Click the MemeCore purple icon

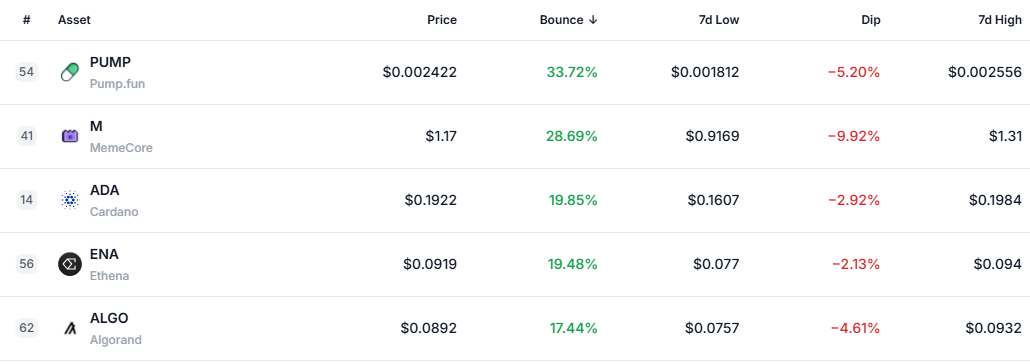[x=70, y=136]
